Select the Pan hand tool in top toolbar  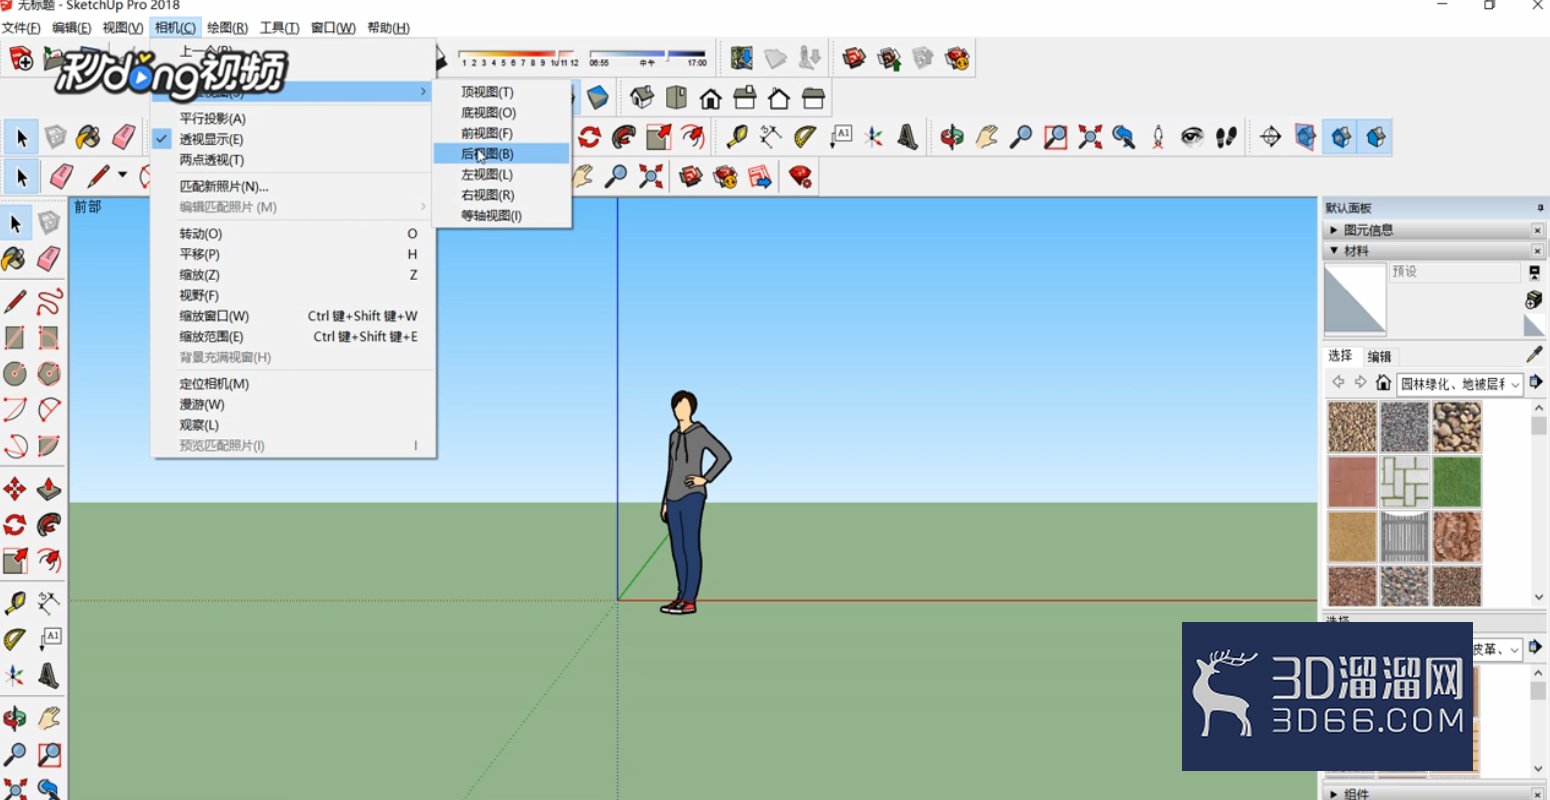click(987, 137)
